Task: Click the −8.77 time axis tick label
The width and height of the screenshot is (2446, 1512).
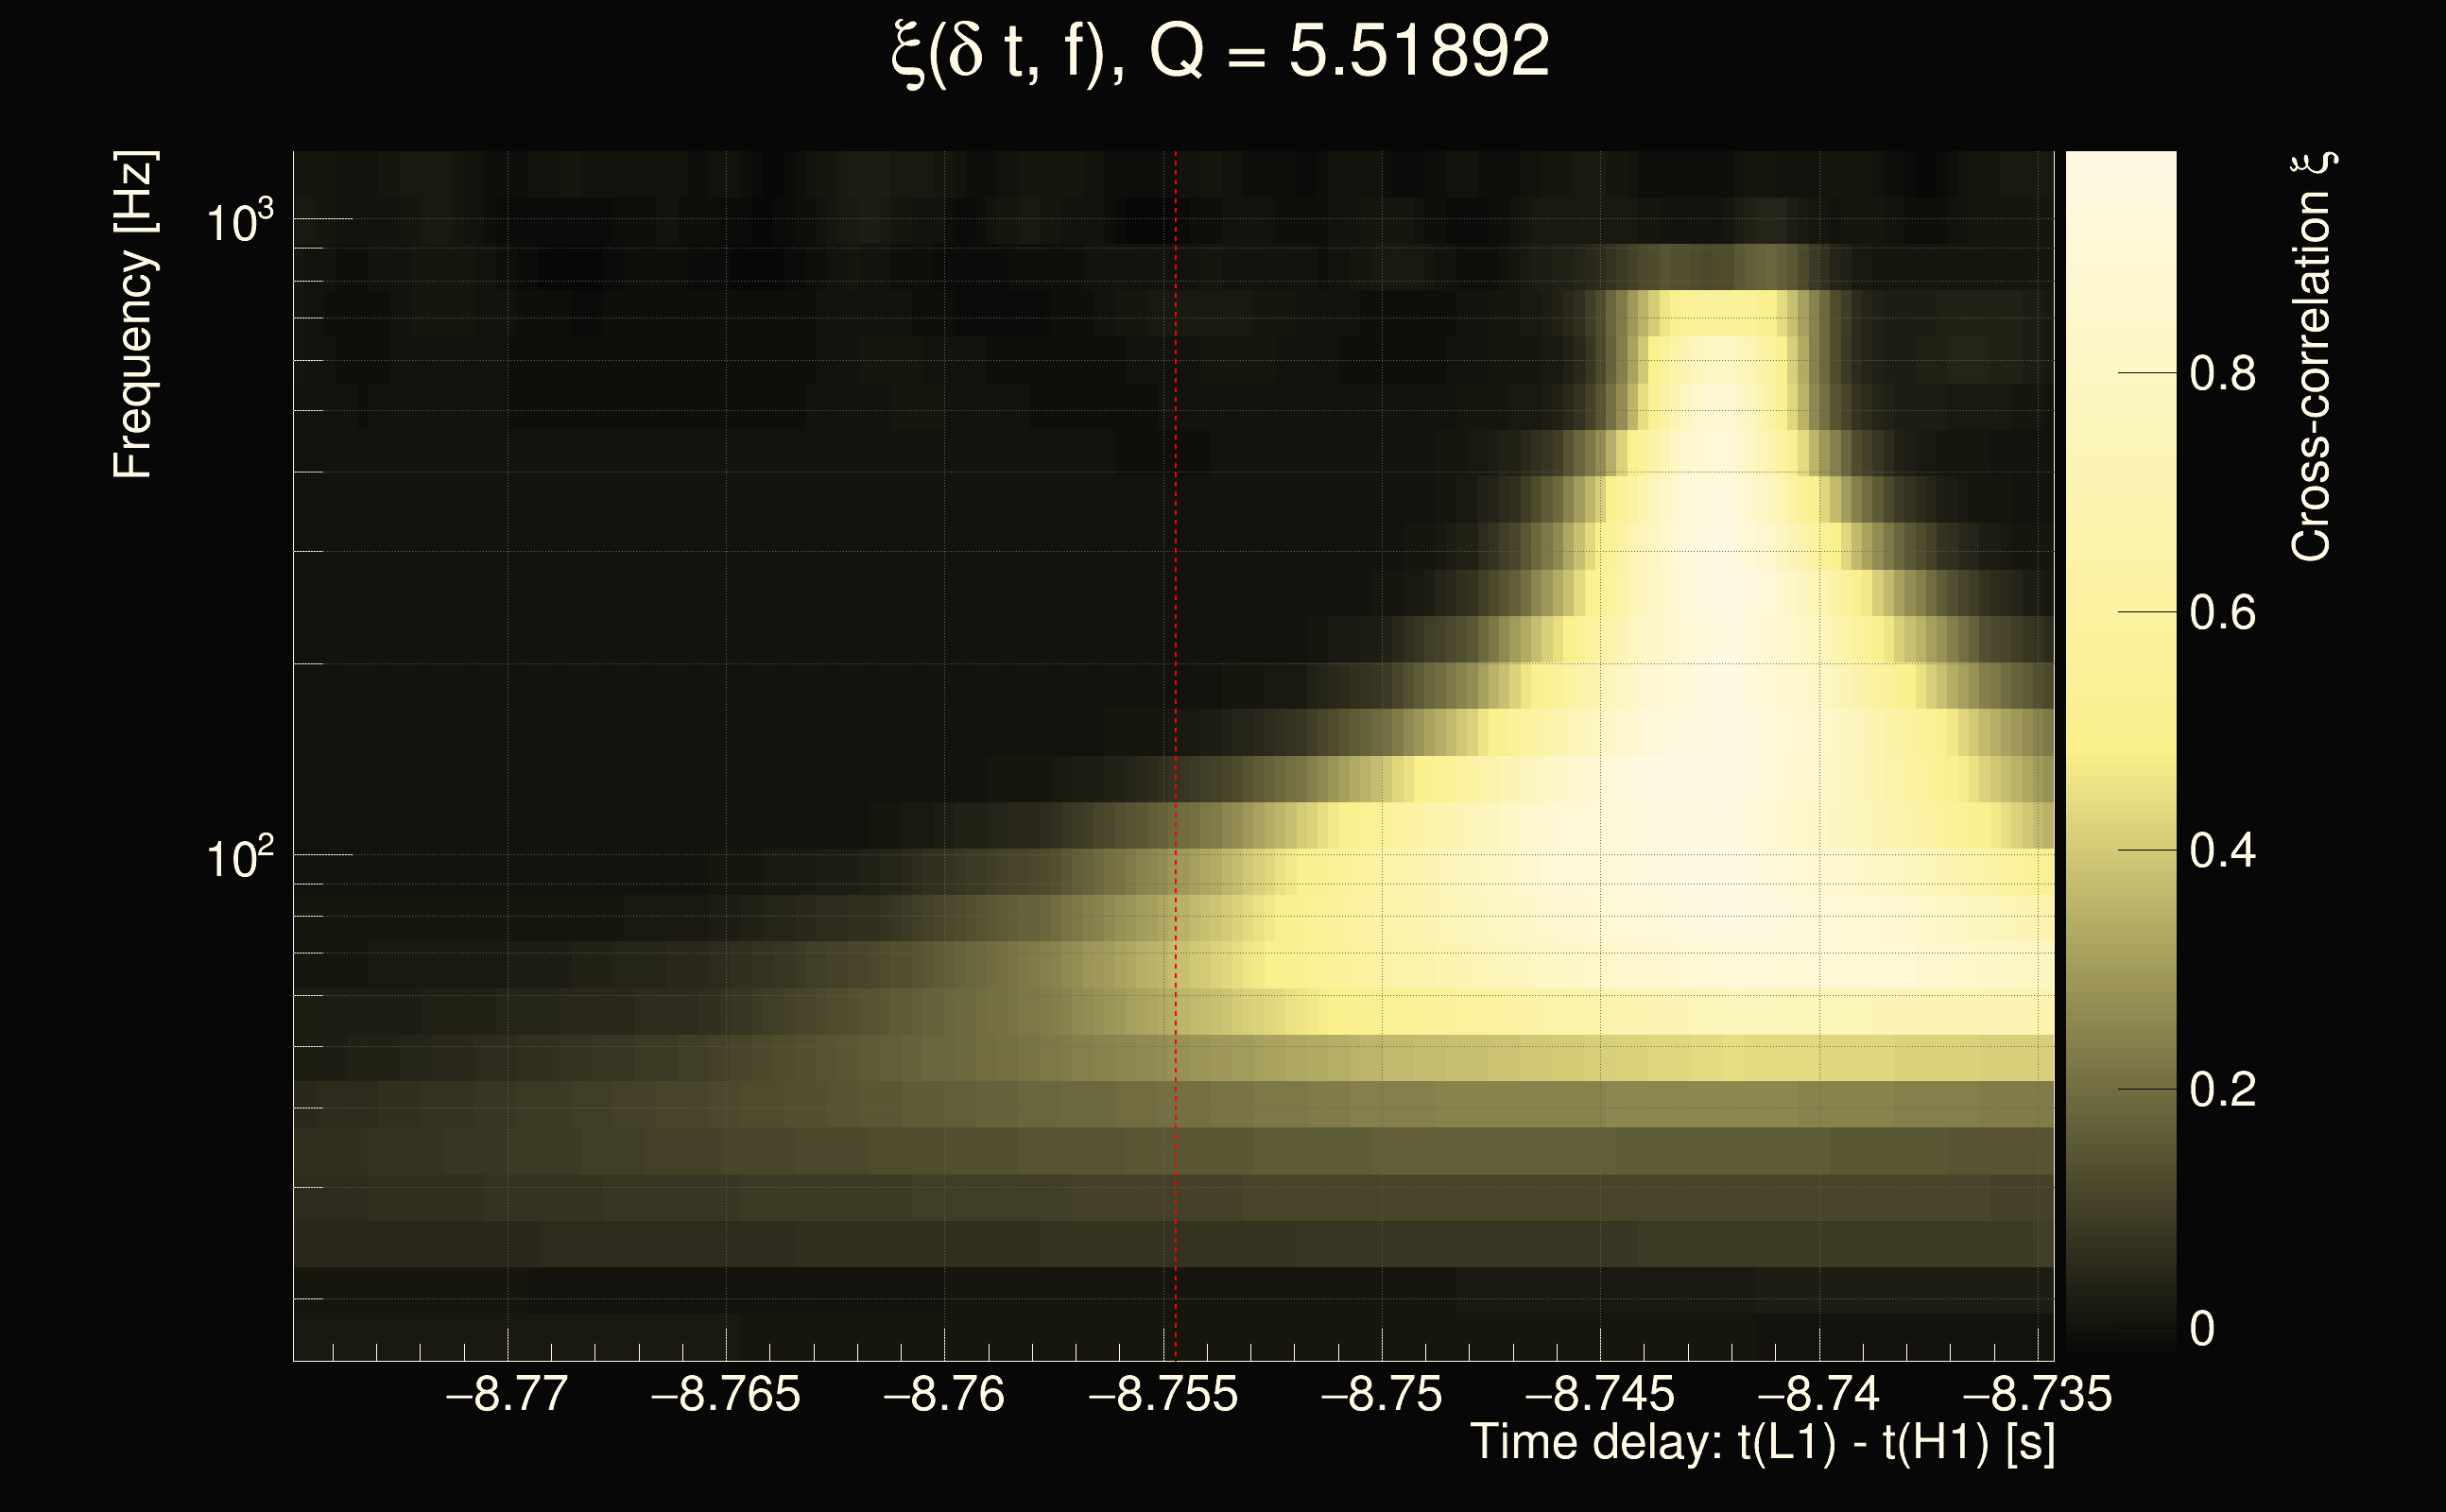Action: pos(507,1394)
